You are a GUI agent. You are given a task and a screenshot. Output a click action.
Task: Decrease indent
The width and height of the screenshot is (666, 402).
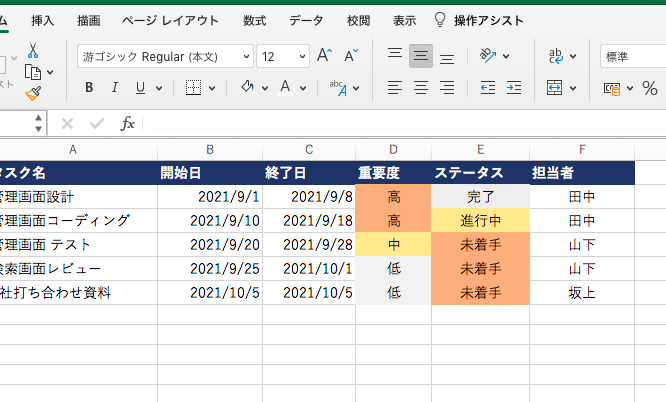[x=488, y=88]
